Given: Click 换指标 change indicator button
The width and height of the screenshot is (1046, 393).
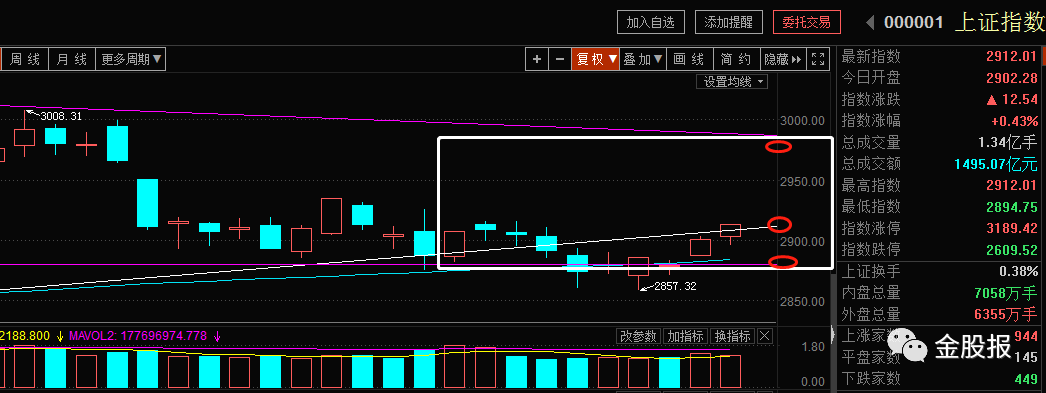Looking at the screenshot, I should tap(732, 336).
